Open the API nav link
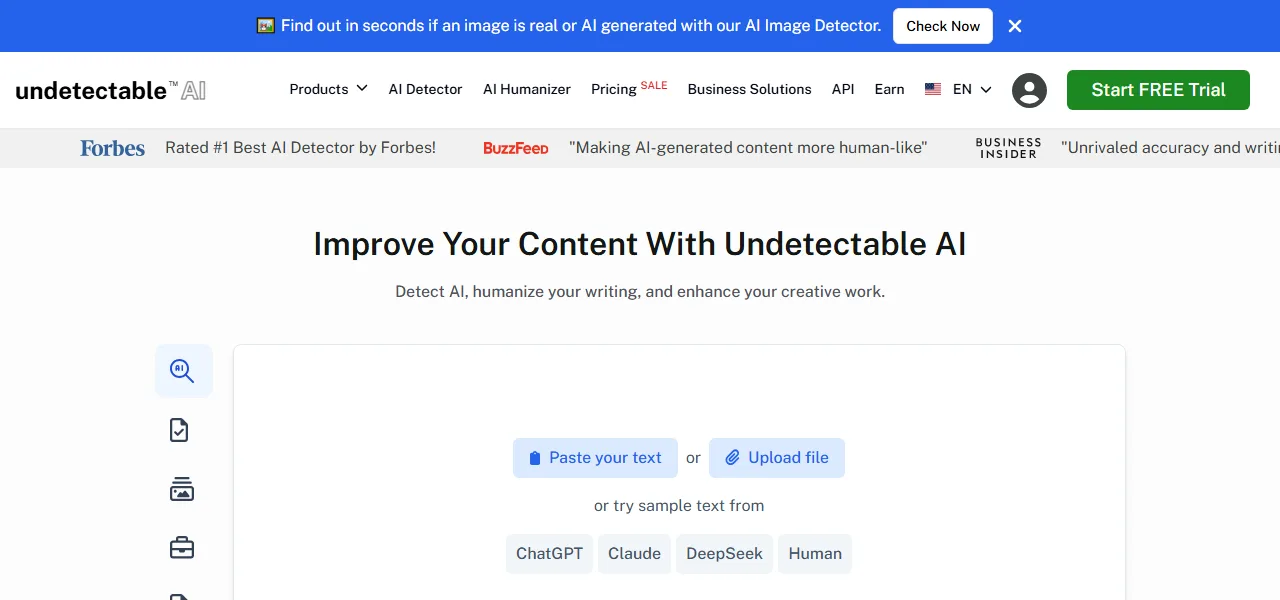This screenshot has width=1280, height=600. [843, 89]
